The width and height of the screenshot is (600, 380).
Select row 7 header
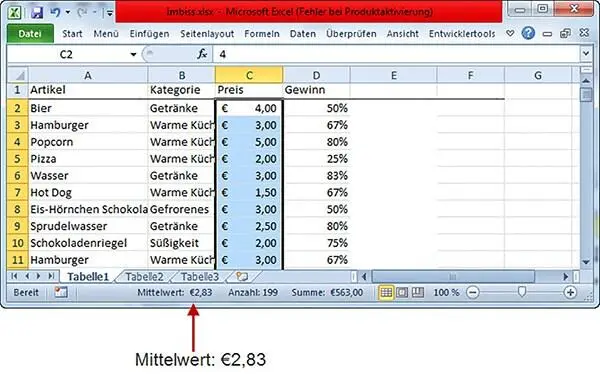[x=18, y=192]
